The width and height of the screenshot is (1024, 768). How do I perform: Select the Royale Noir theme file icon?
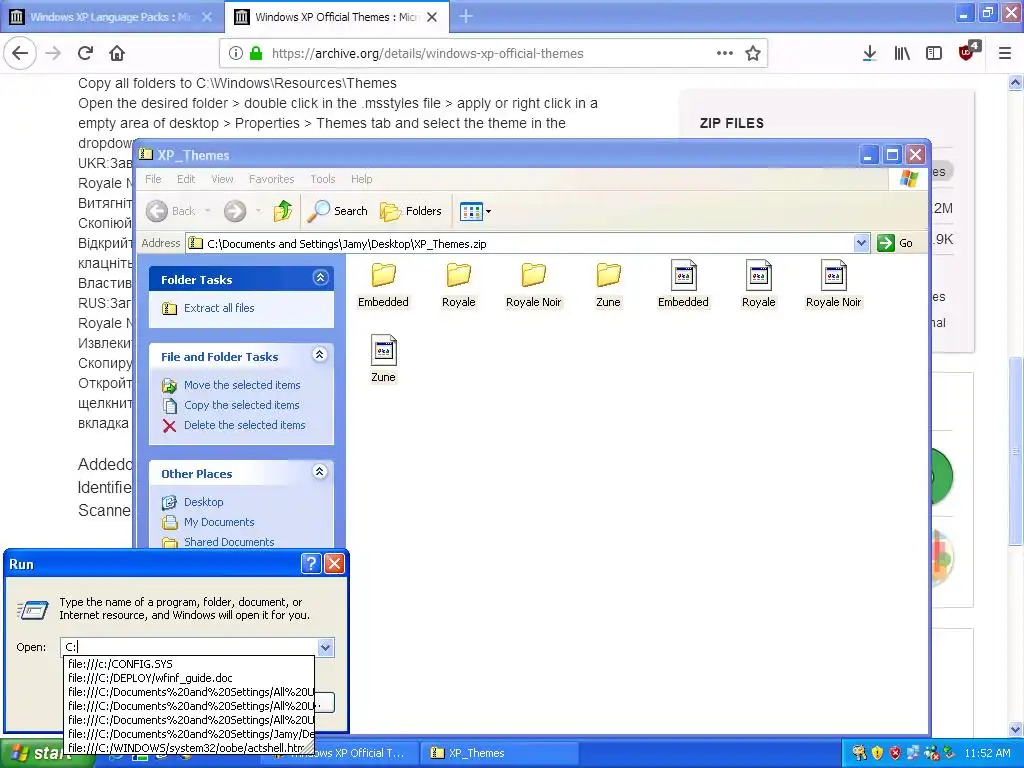pos(833,285)
